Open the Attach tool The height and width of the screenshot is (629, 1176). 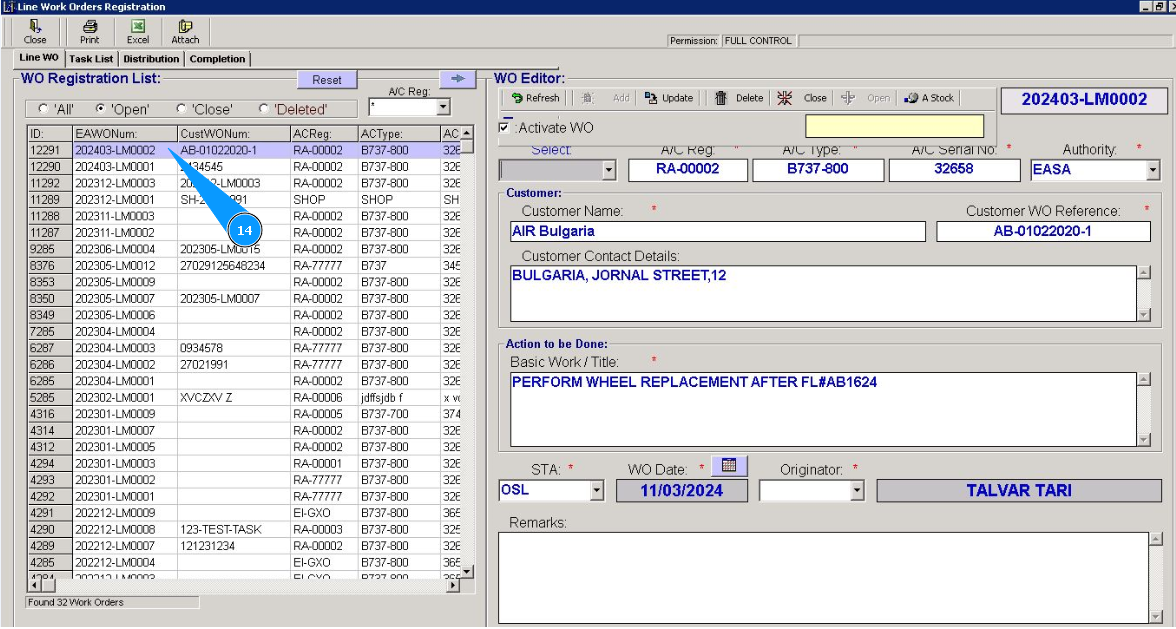click(x=185, y=31)
